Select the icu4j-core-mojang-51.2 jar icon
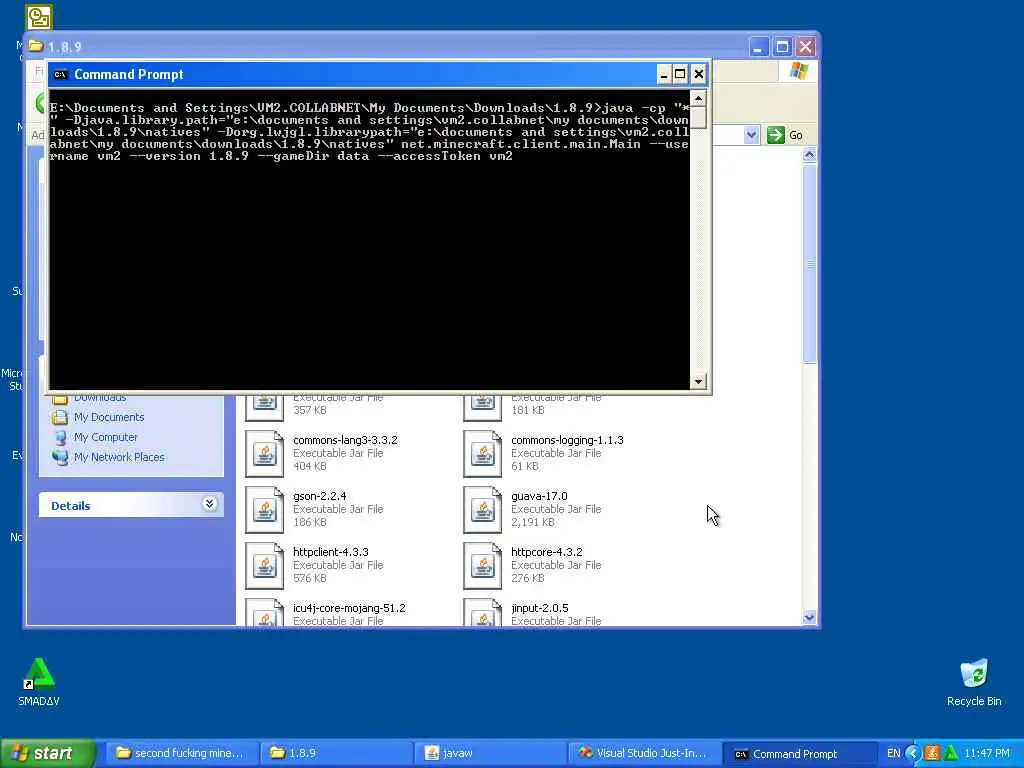The height and width of the screenshot is (768, 1024). (264, 613)
